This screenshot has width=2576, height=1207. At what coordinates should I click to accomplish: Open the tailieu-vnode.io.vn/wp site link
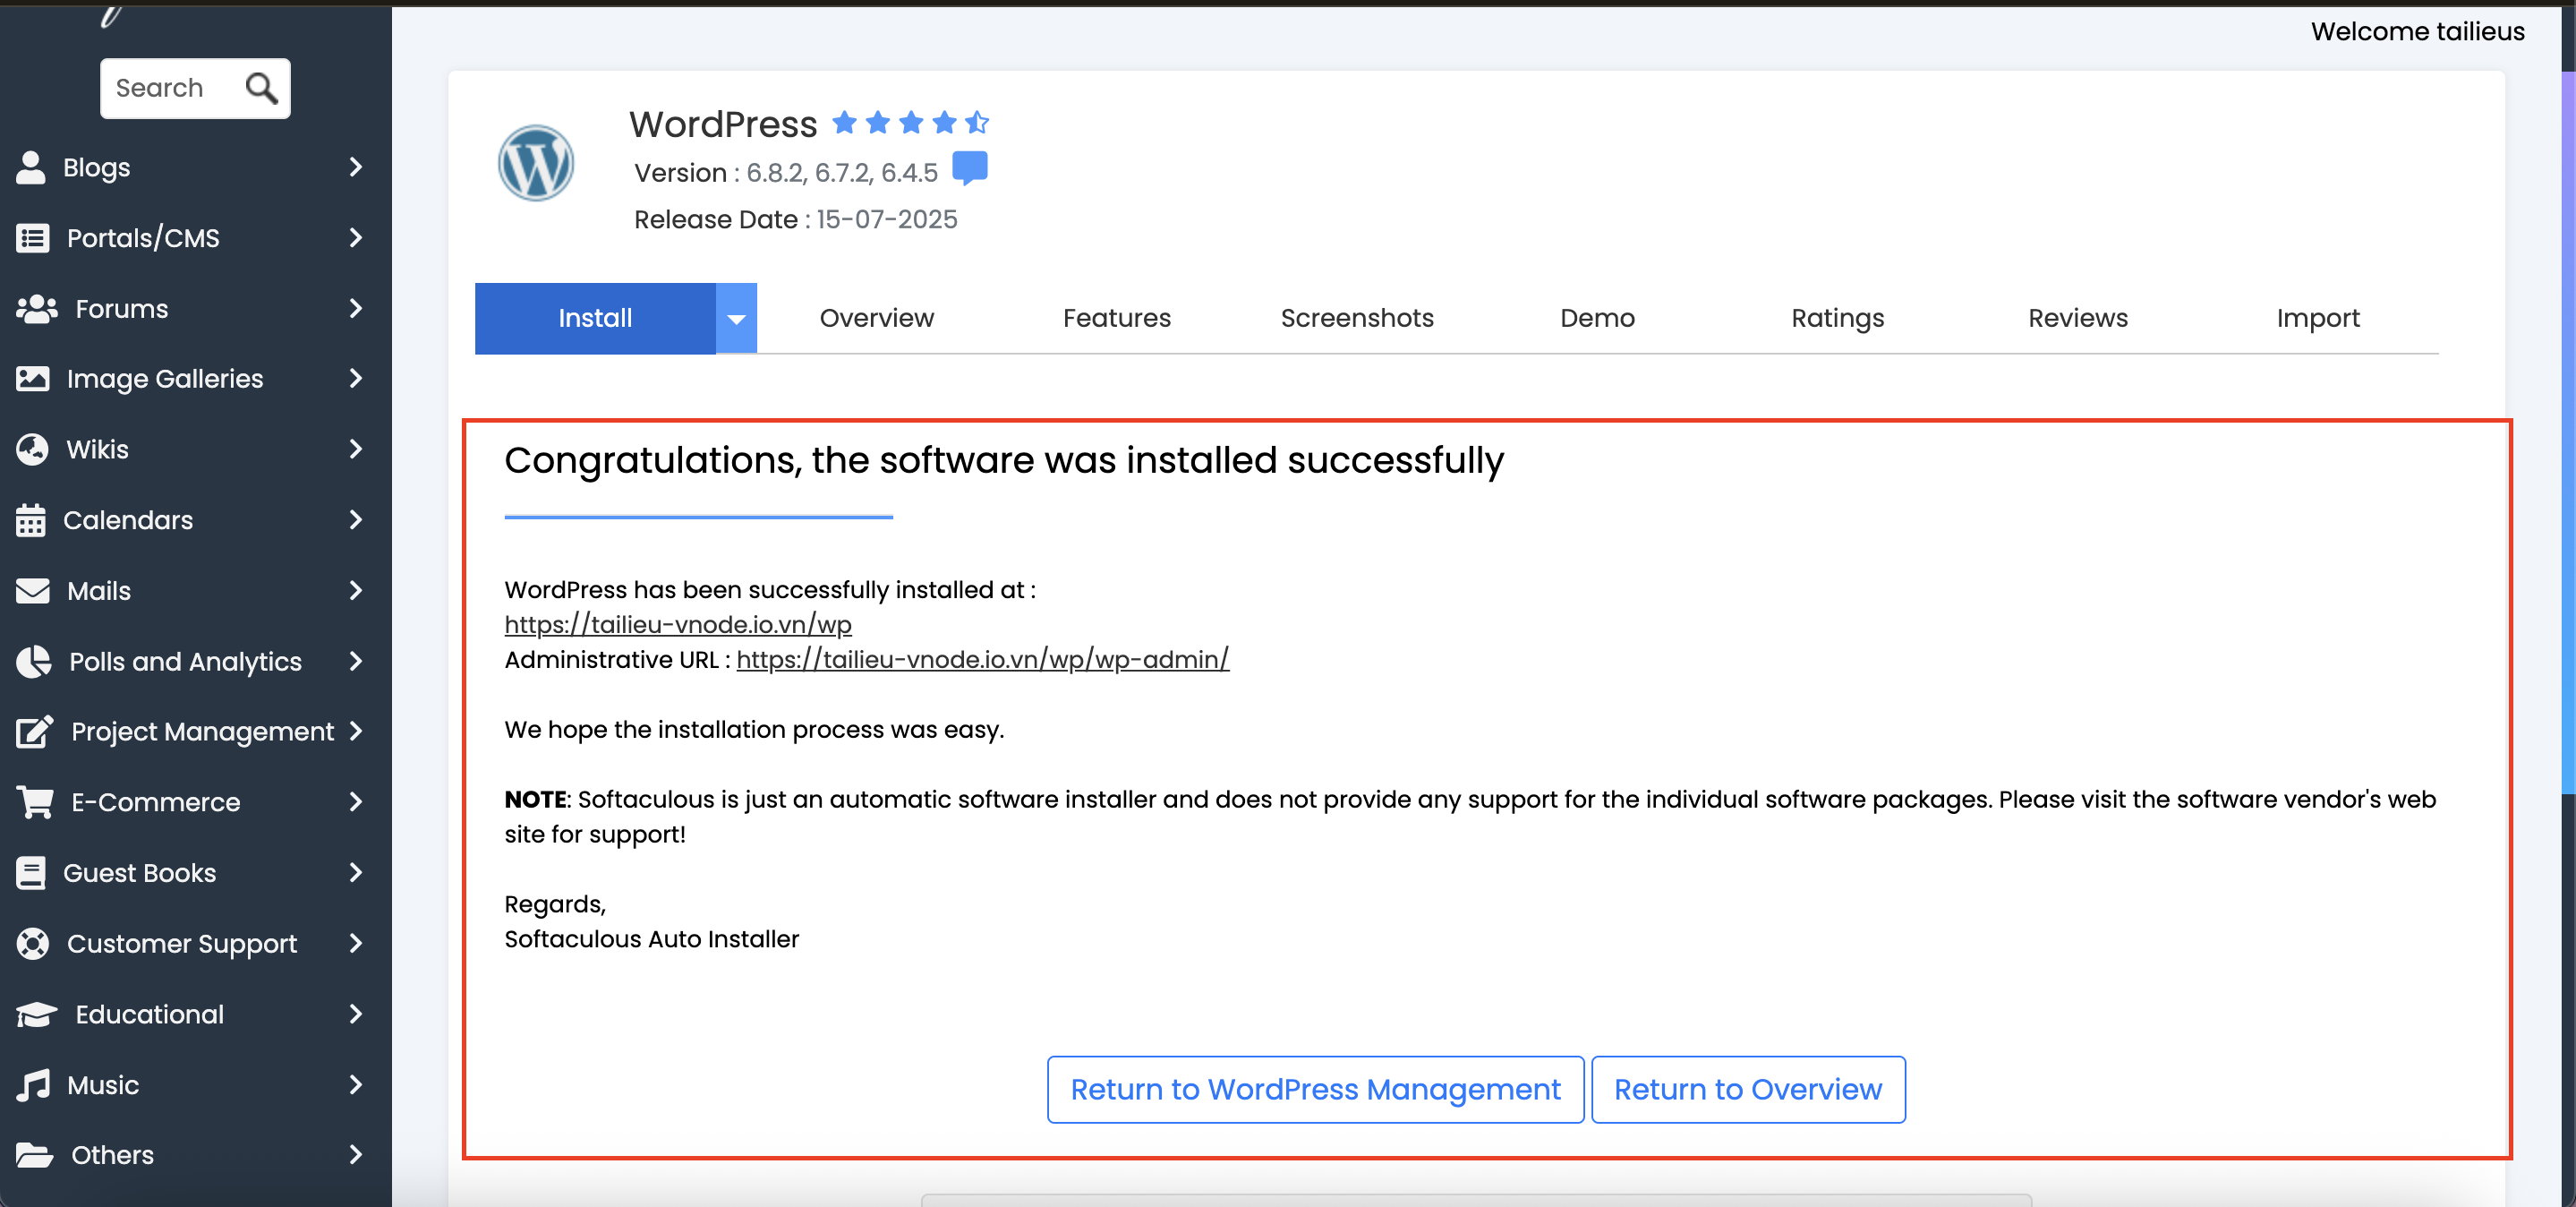678,625
